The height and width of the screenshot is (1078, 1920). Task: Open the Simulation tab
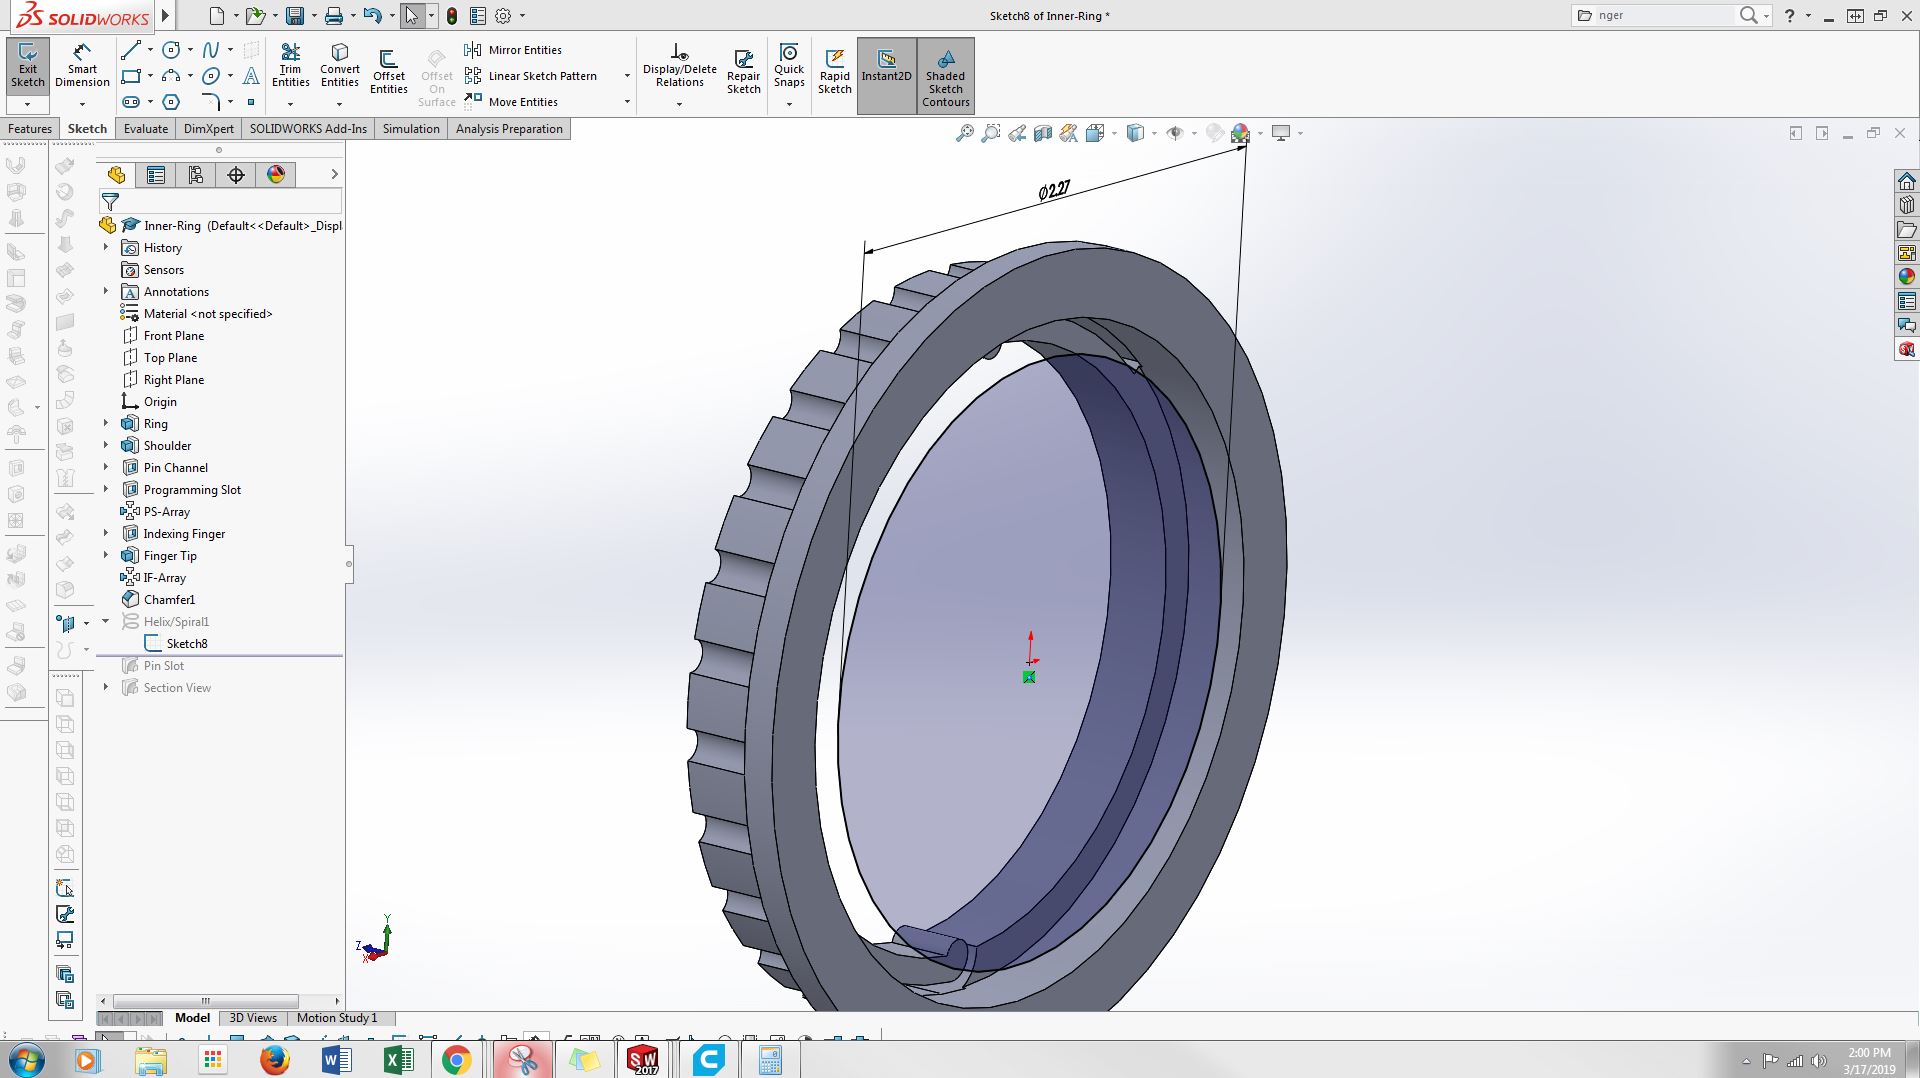coord(411,129)
